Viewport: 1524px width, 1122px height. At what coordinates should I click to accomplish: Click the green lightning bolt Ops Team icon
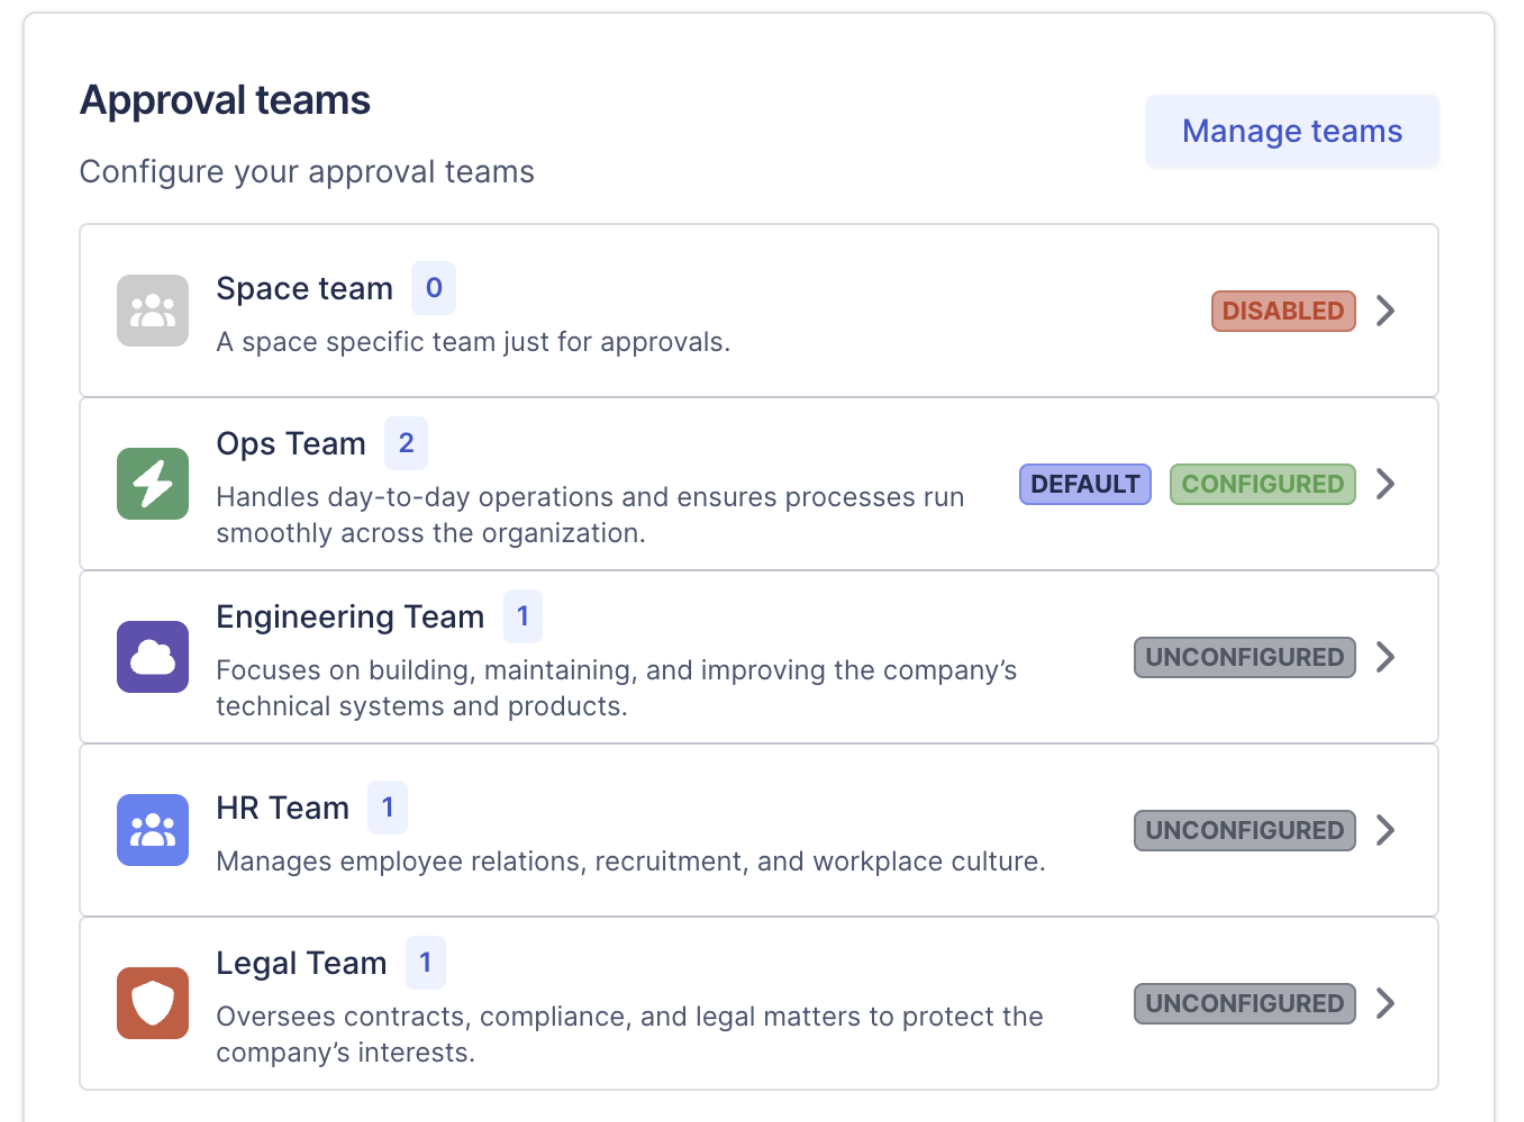pos(152,484)
